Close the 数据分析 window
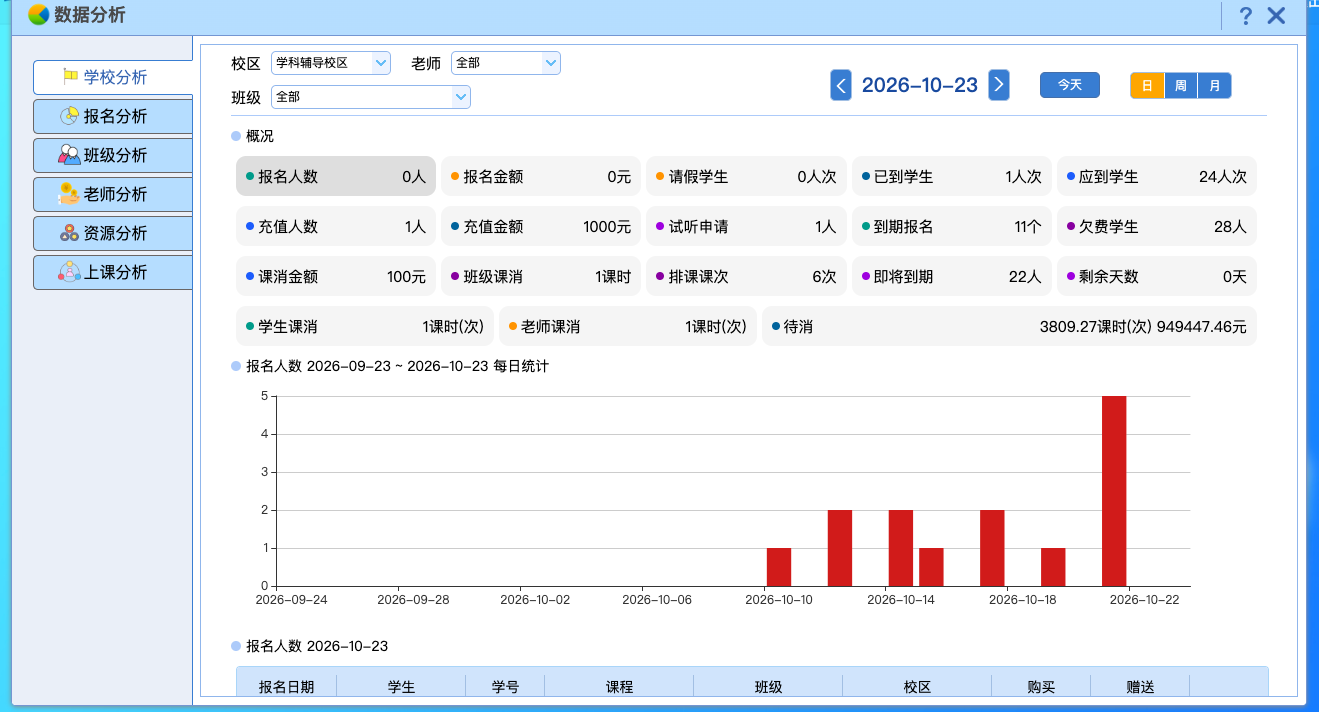Screen dimensions: 1319x712 click(x=1276, y=16)
